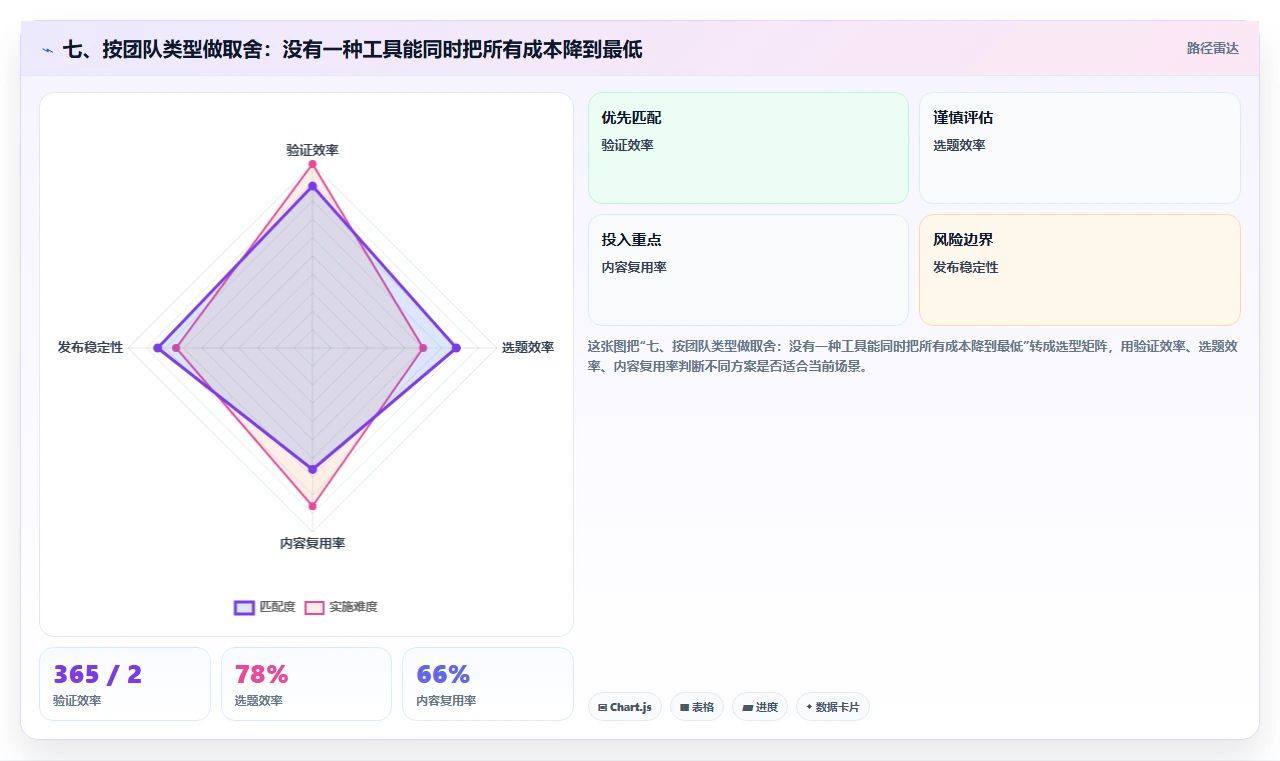Open the 优先匹配 card
Viewport: 1280px width, 761px height.
[x=748, y=148]
